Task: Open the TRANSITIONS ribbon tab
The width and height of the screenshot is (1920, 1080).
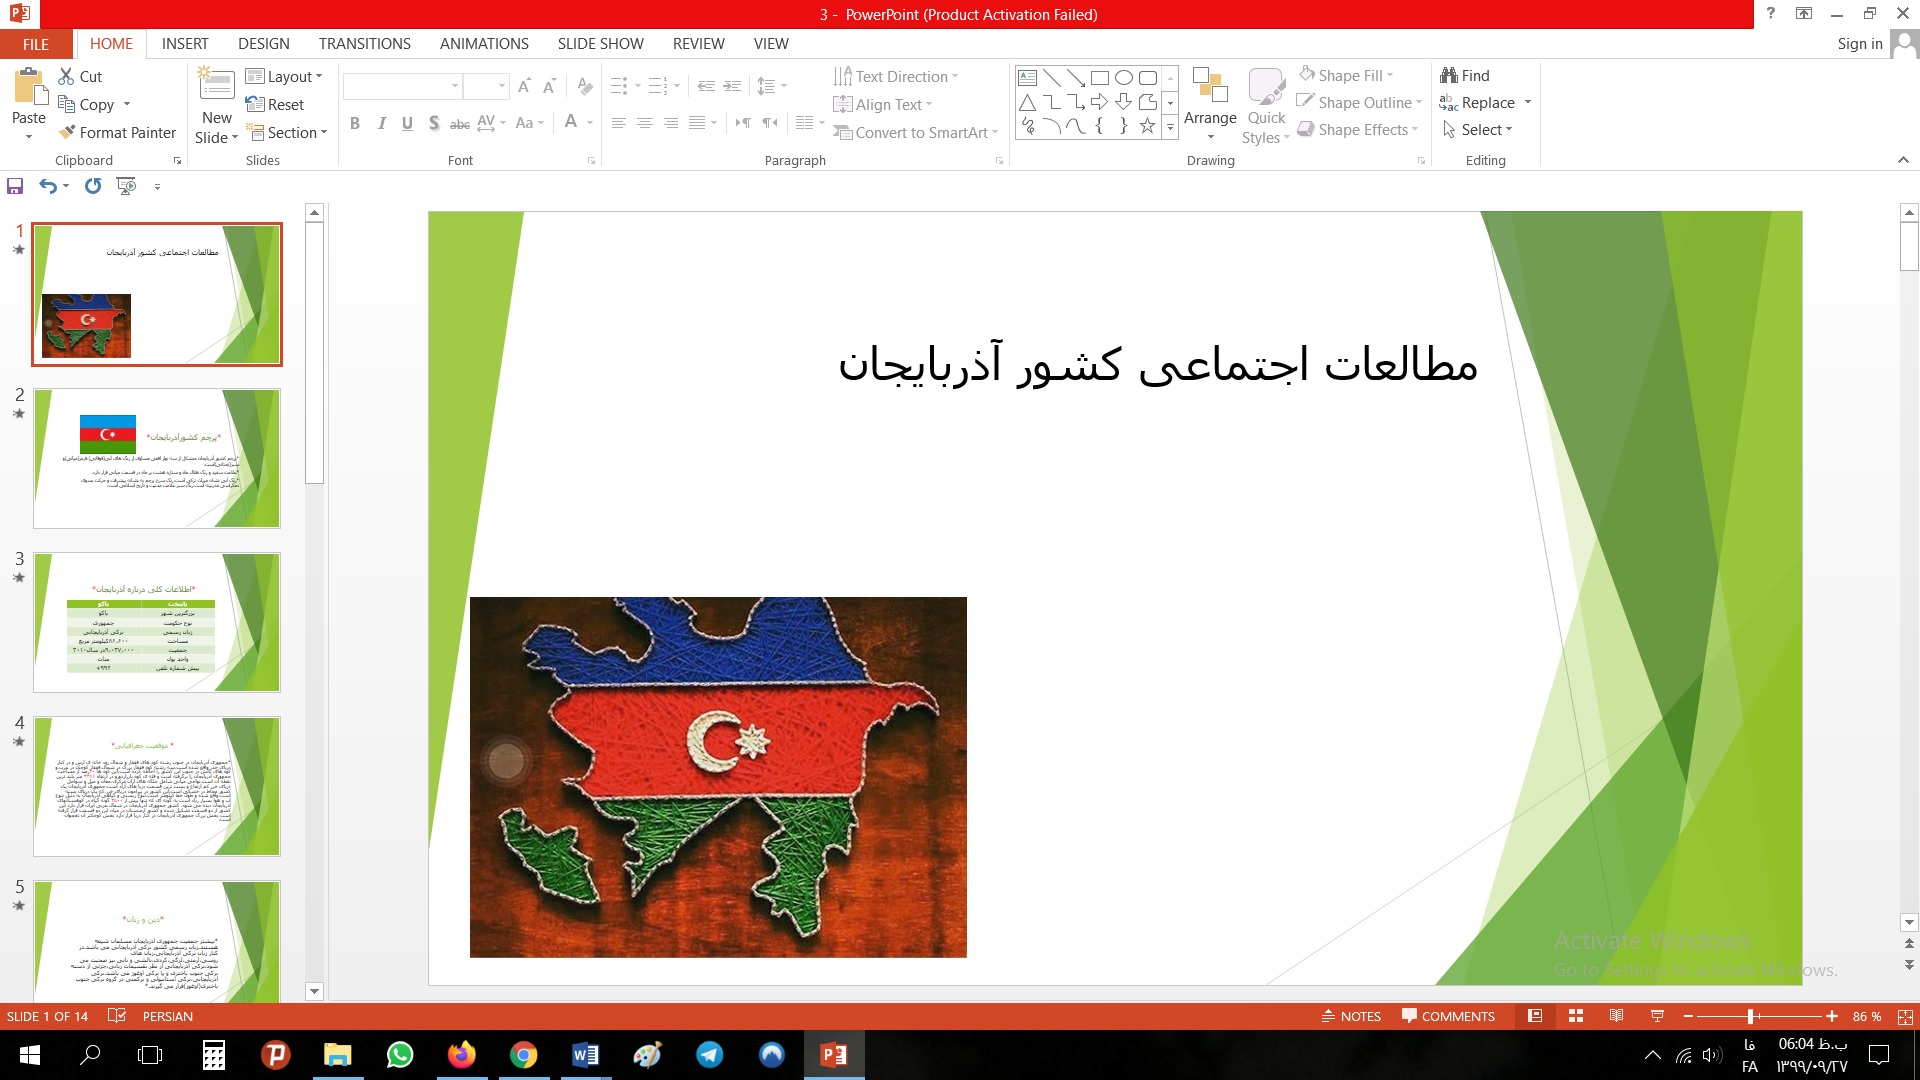Action: [x=364, y=44]
